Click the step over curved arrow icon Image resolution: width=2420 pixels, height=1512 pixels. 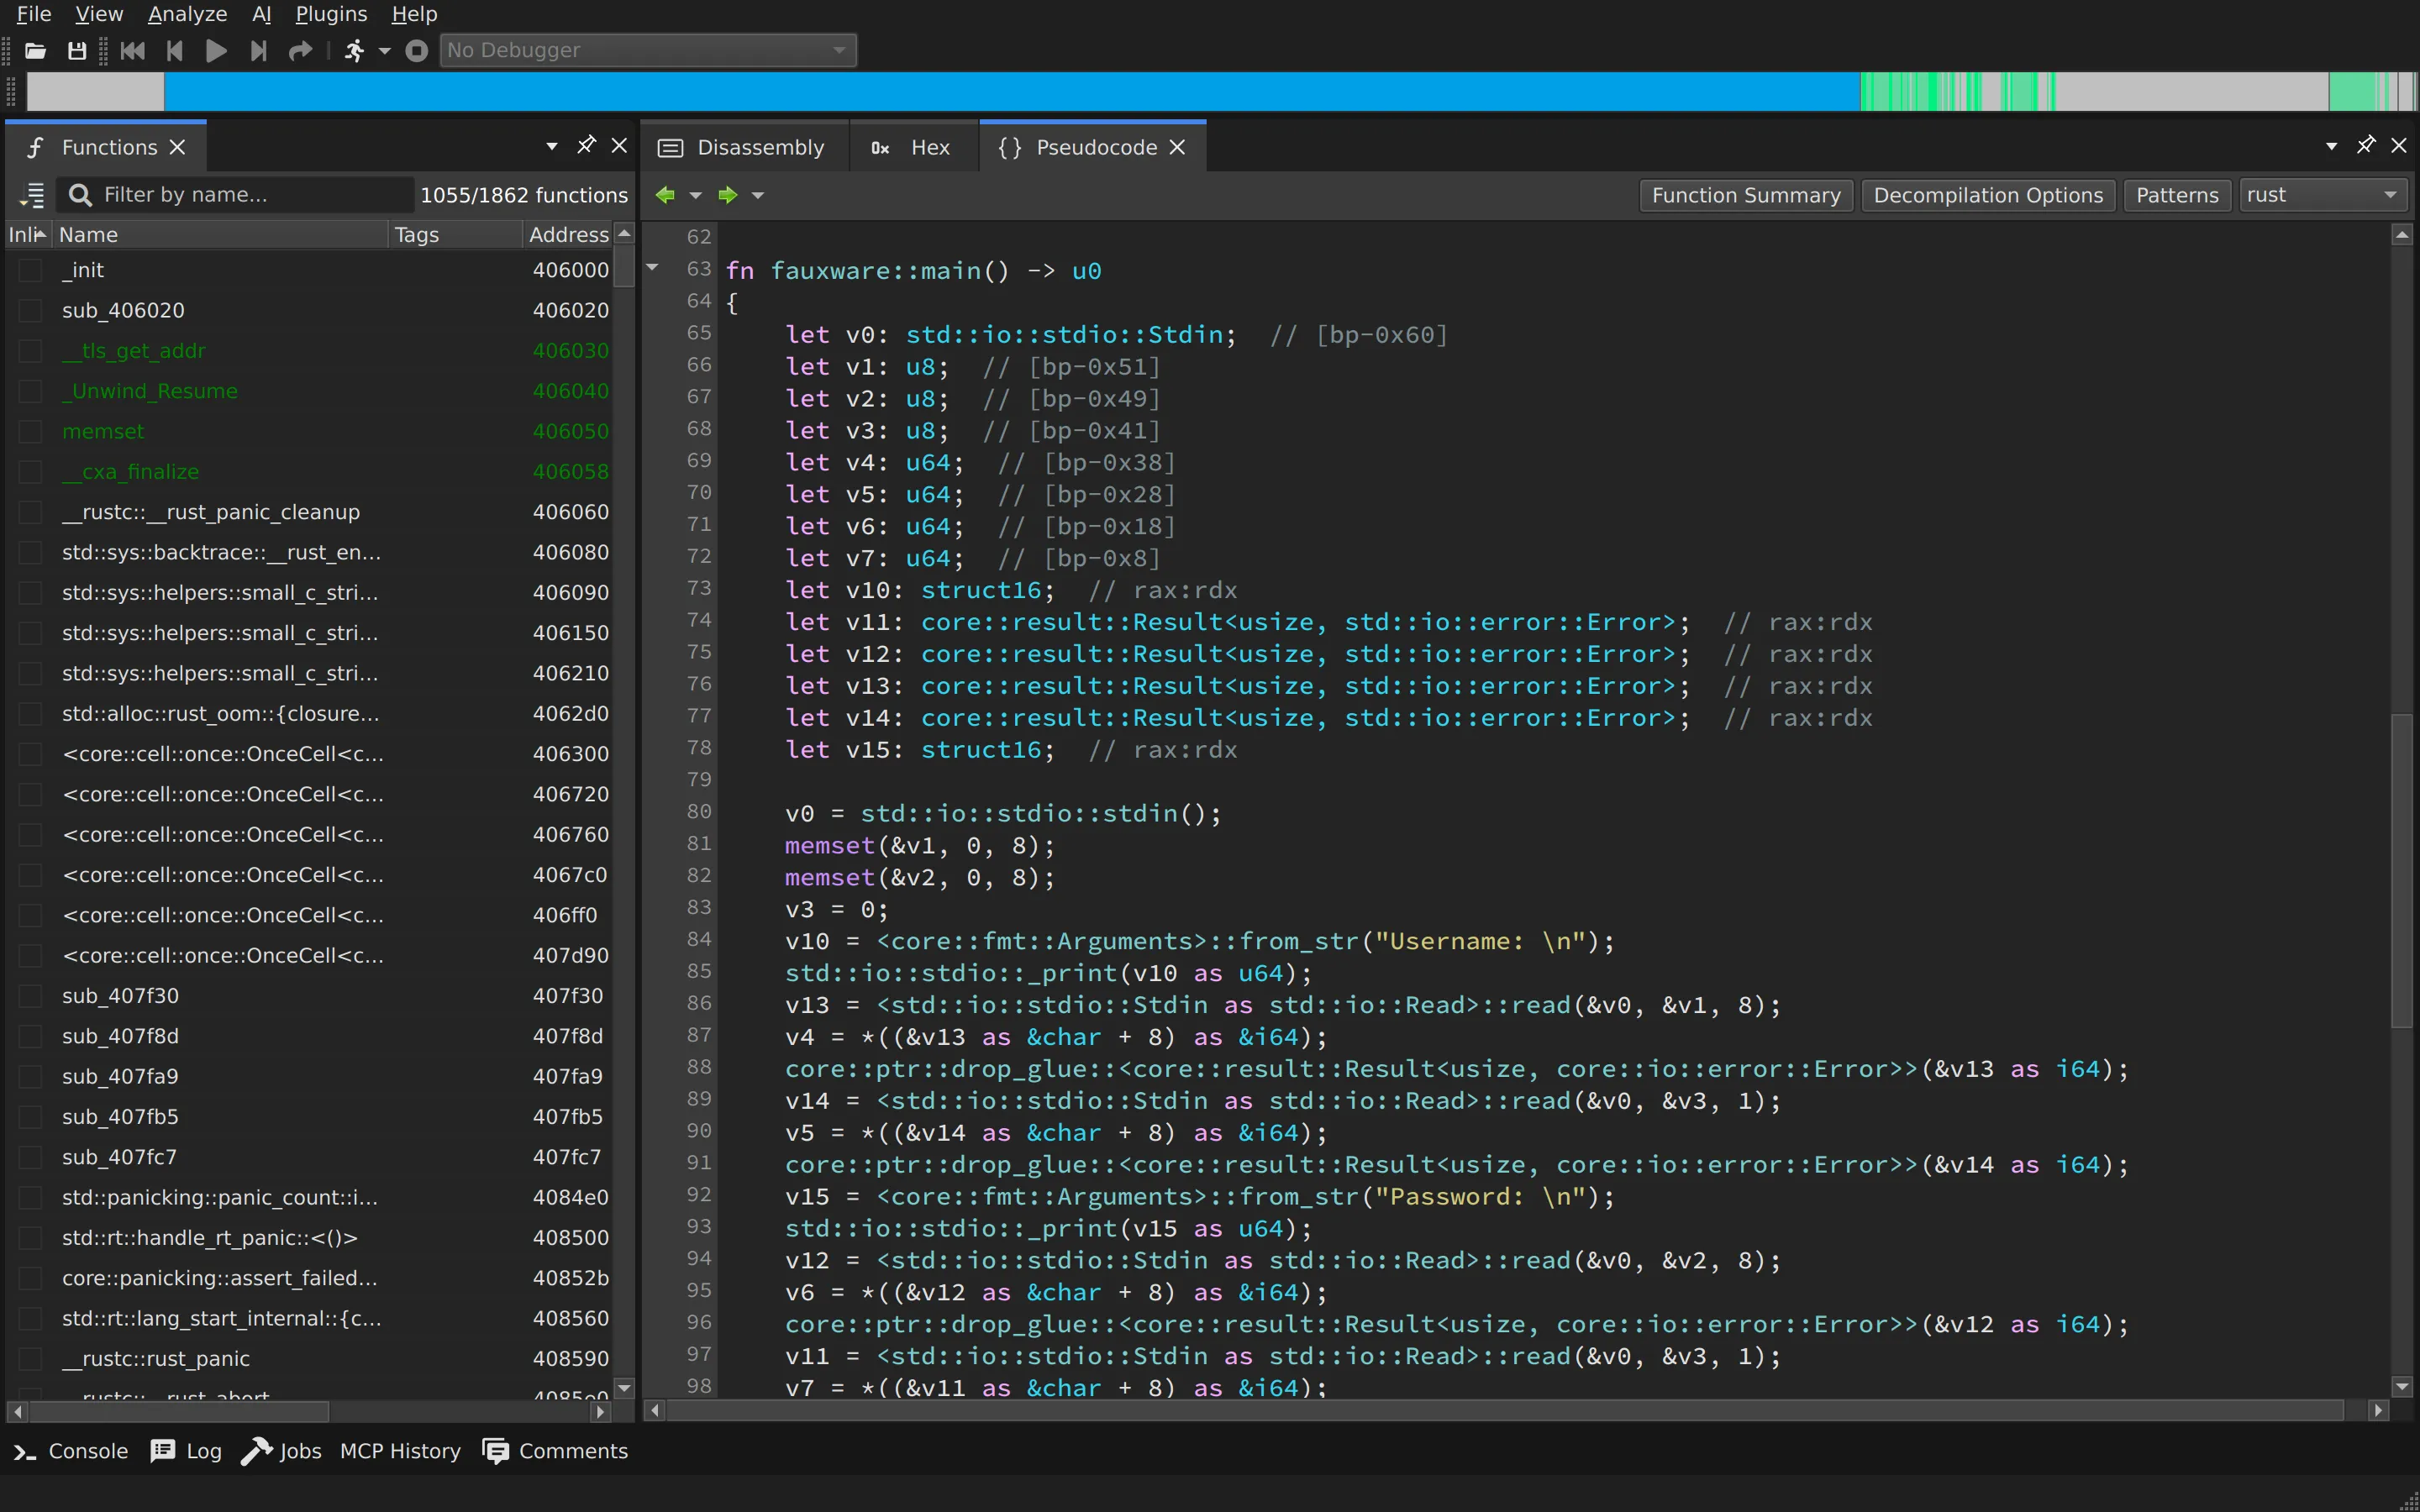pos(300,50)
